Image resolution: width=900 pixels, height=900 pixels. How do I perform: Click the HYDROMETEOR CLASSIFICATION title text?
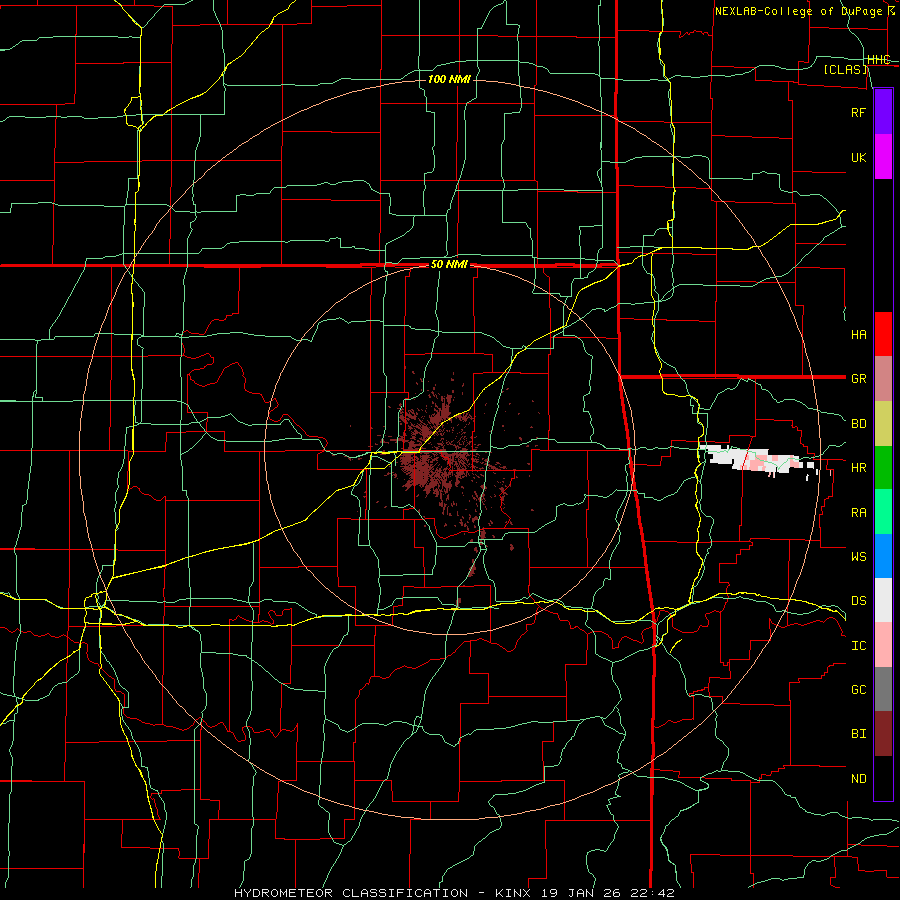(x=351, y=893)
